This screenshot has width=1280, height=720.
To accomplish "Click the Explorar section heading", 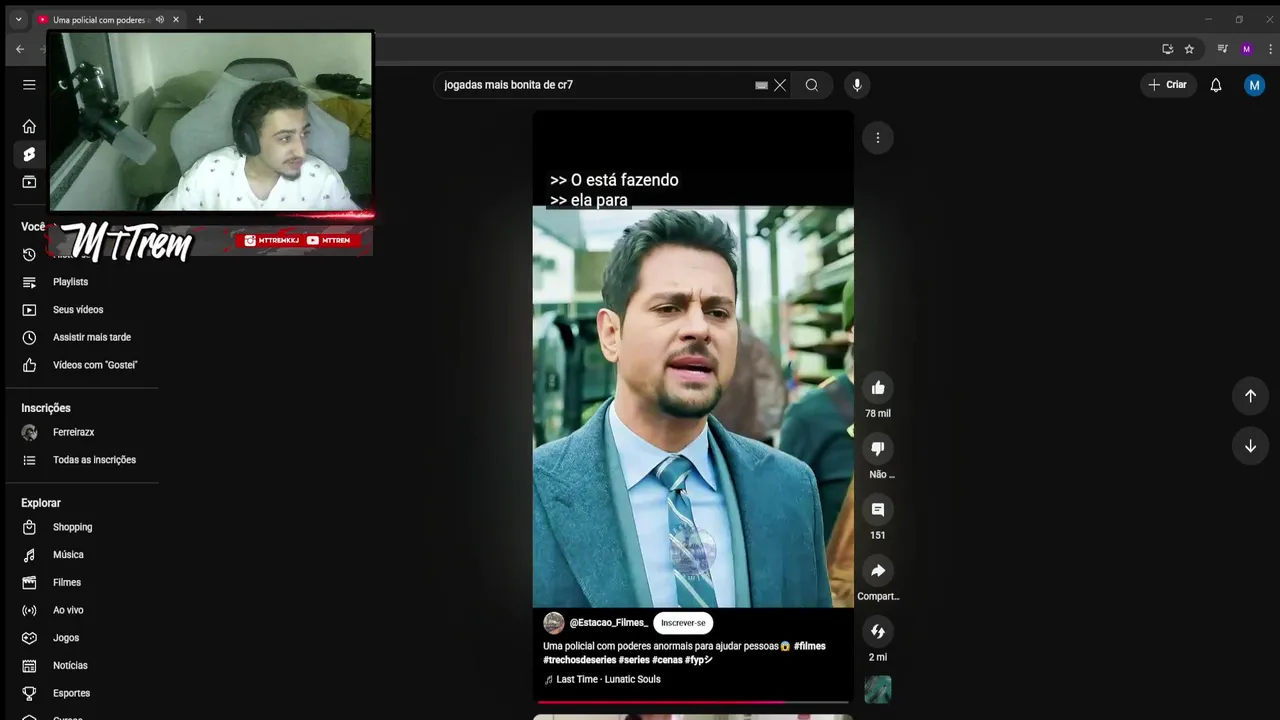I will [41, 503].
